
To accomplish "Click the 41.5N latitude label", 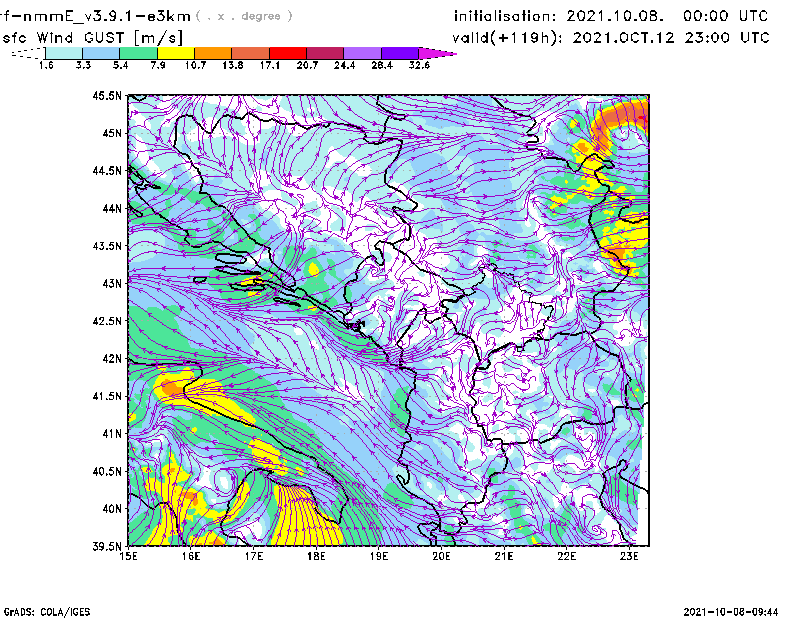I will point(107,396).
